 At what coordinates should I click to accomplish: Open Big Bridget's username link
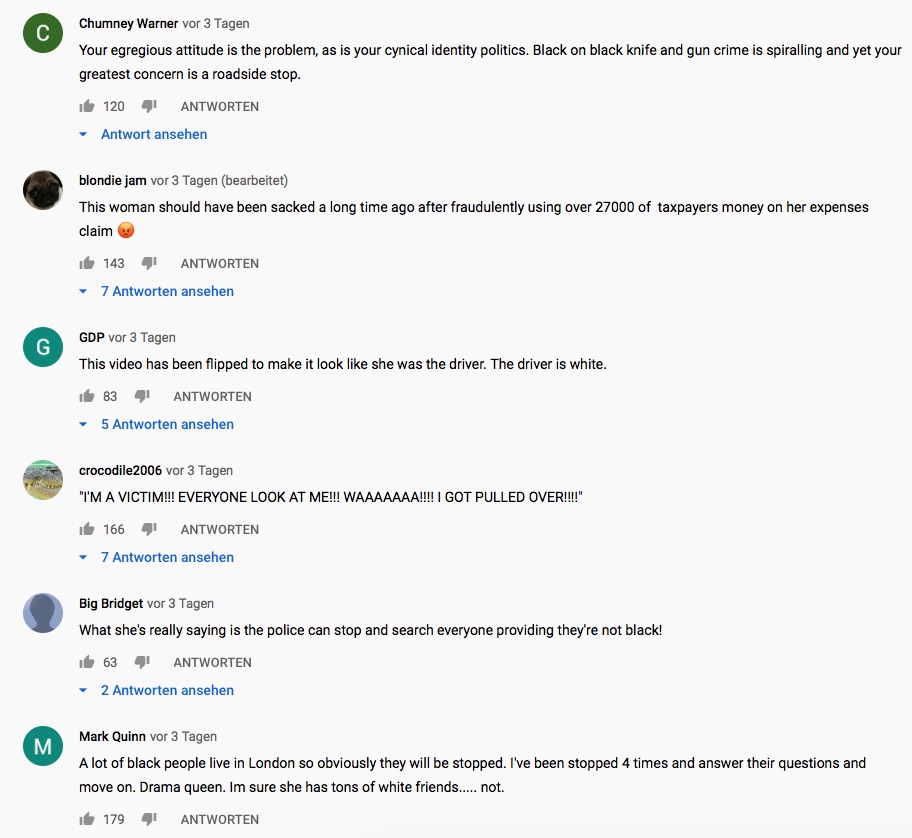tap(111, 603)
